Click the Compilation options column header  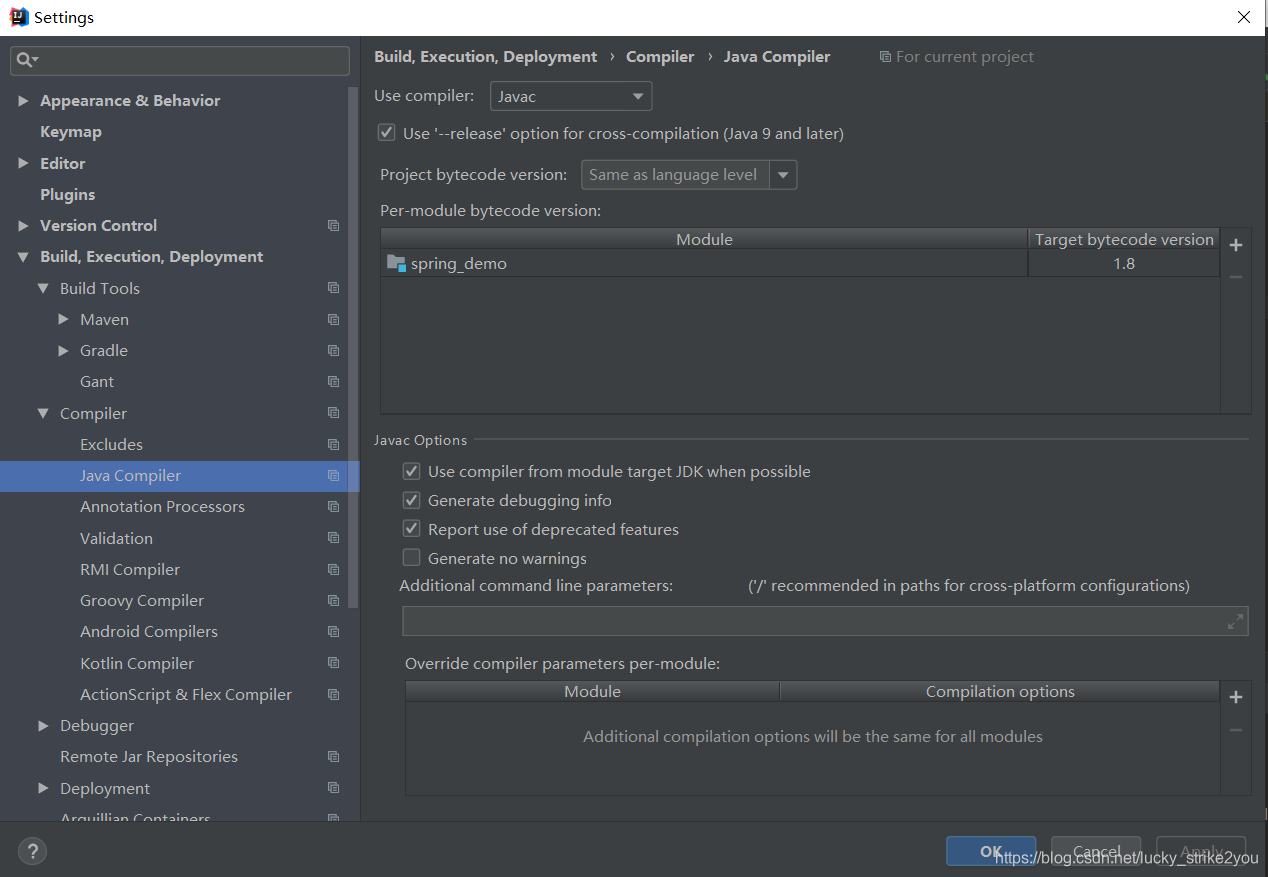1000,692
